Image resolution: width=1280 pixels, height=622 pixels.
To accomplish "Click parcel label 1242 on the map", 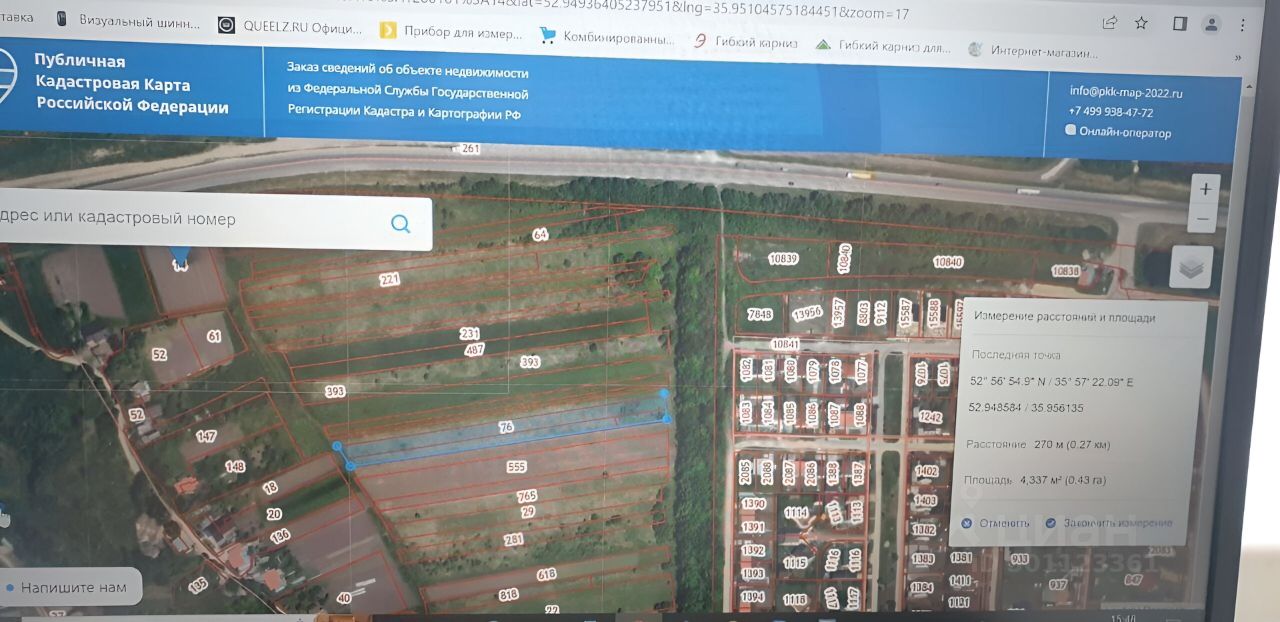I will [x=930, y=417].
